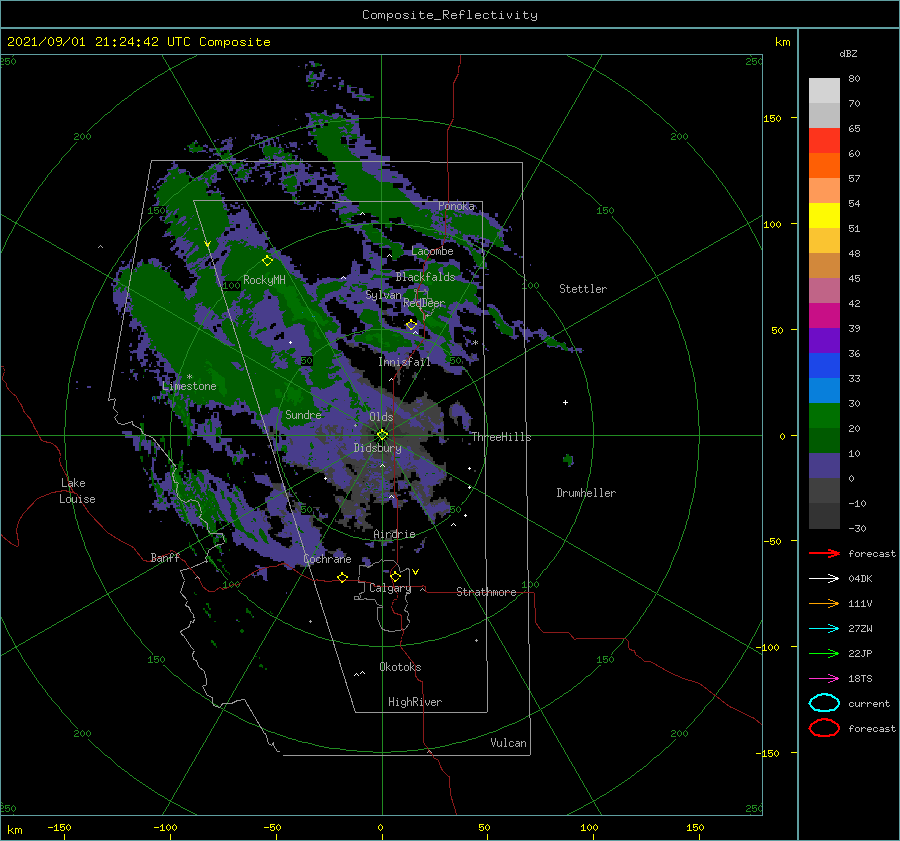
Task: Click the purple 36 dBZ color swatch
Action: (x=824, y=340)
